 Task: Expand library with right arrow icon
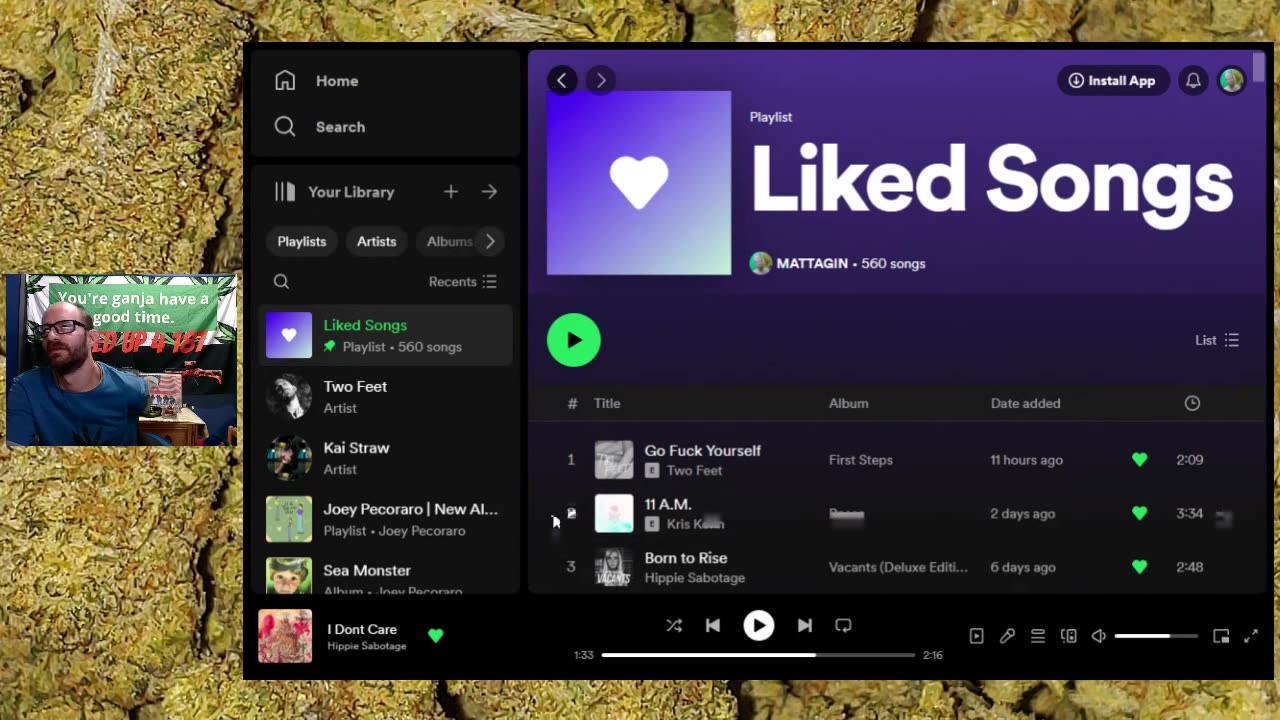coord(489,192)
